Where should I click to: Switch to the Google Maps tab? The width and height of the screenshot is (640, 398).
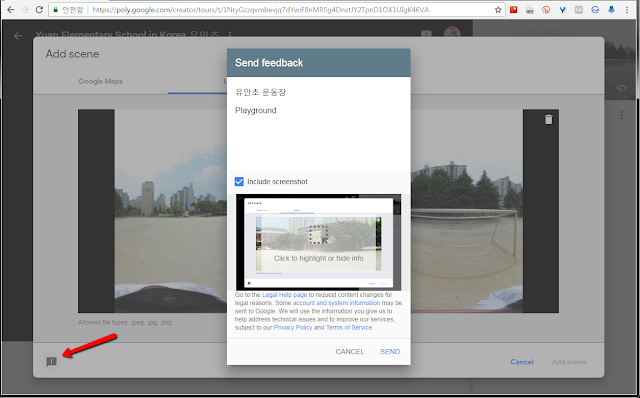point(100,81)
